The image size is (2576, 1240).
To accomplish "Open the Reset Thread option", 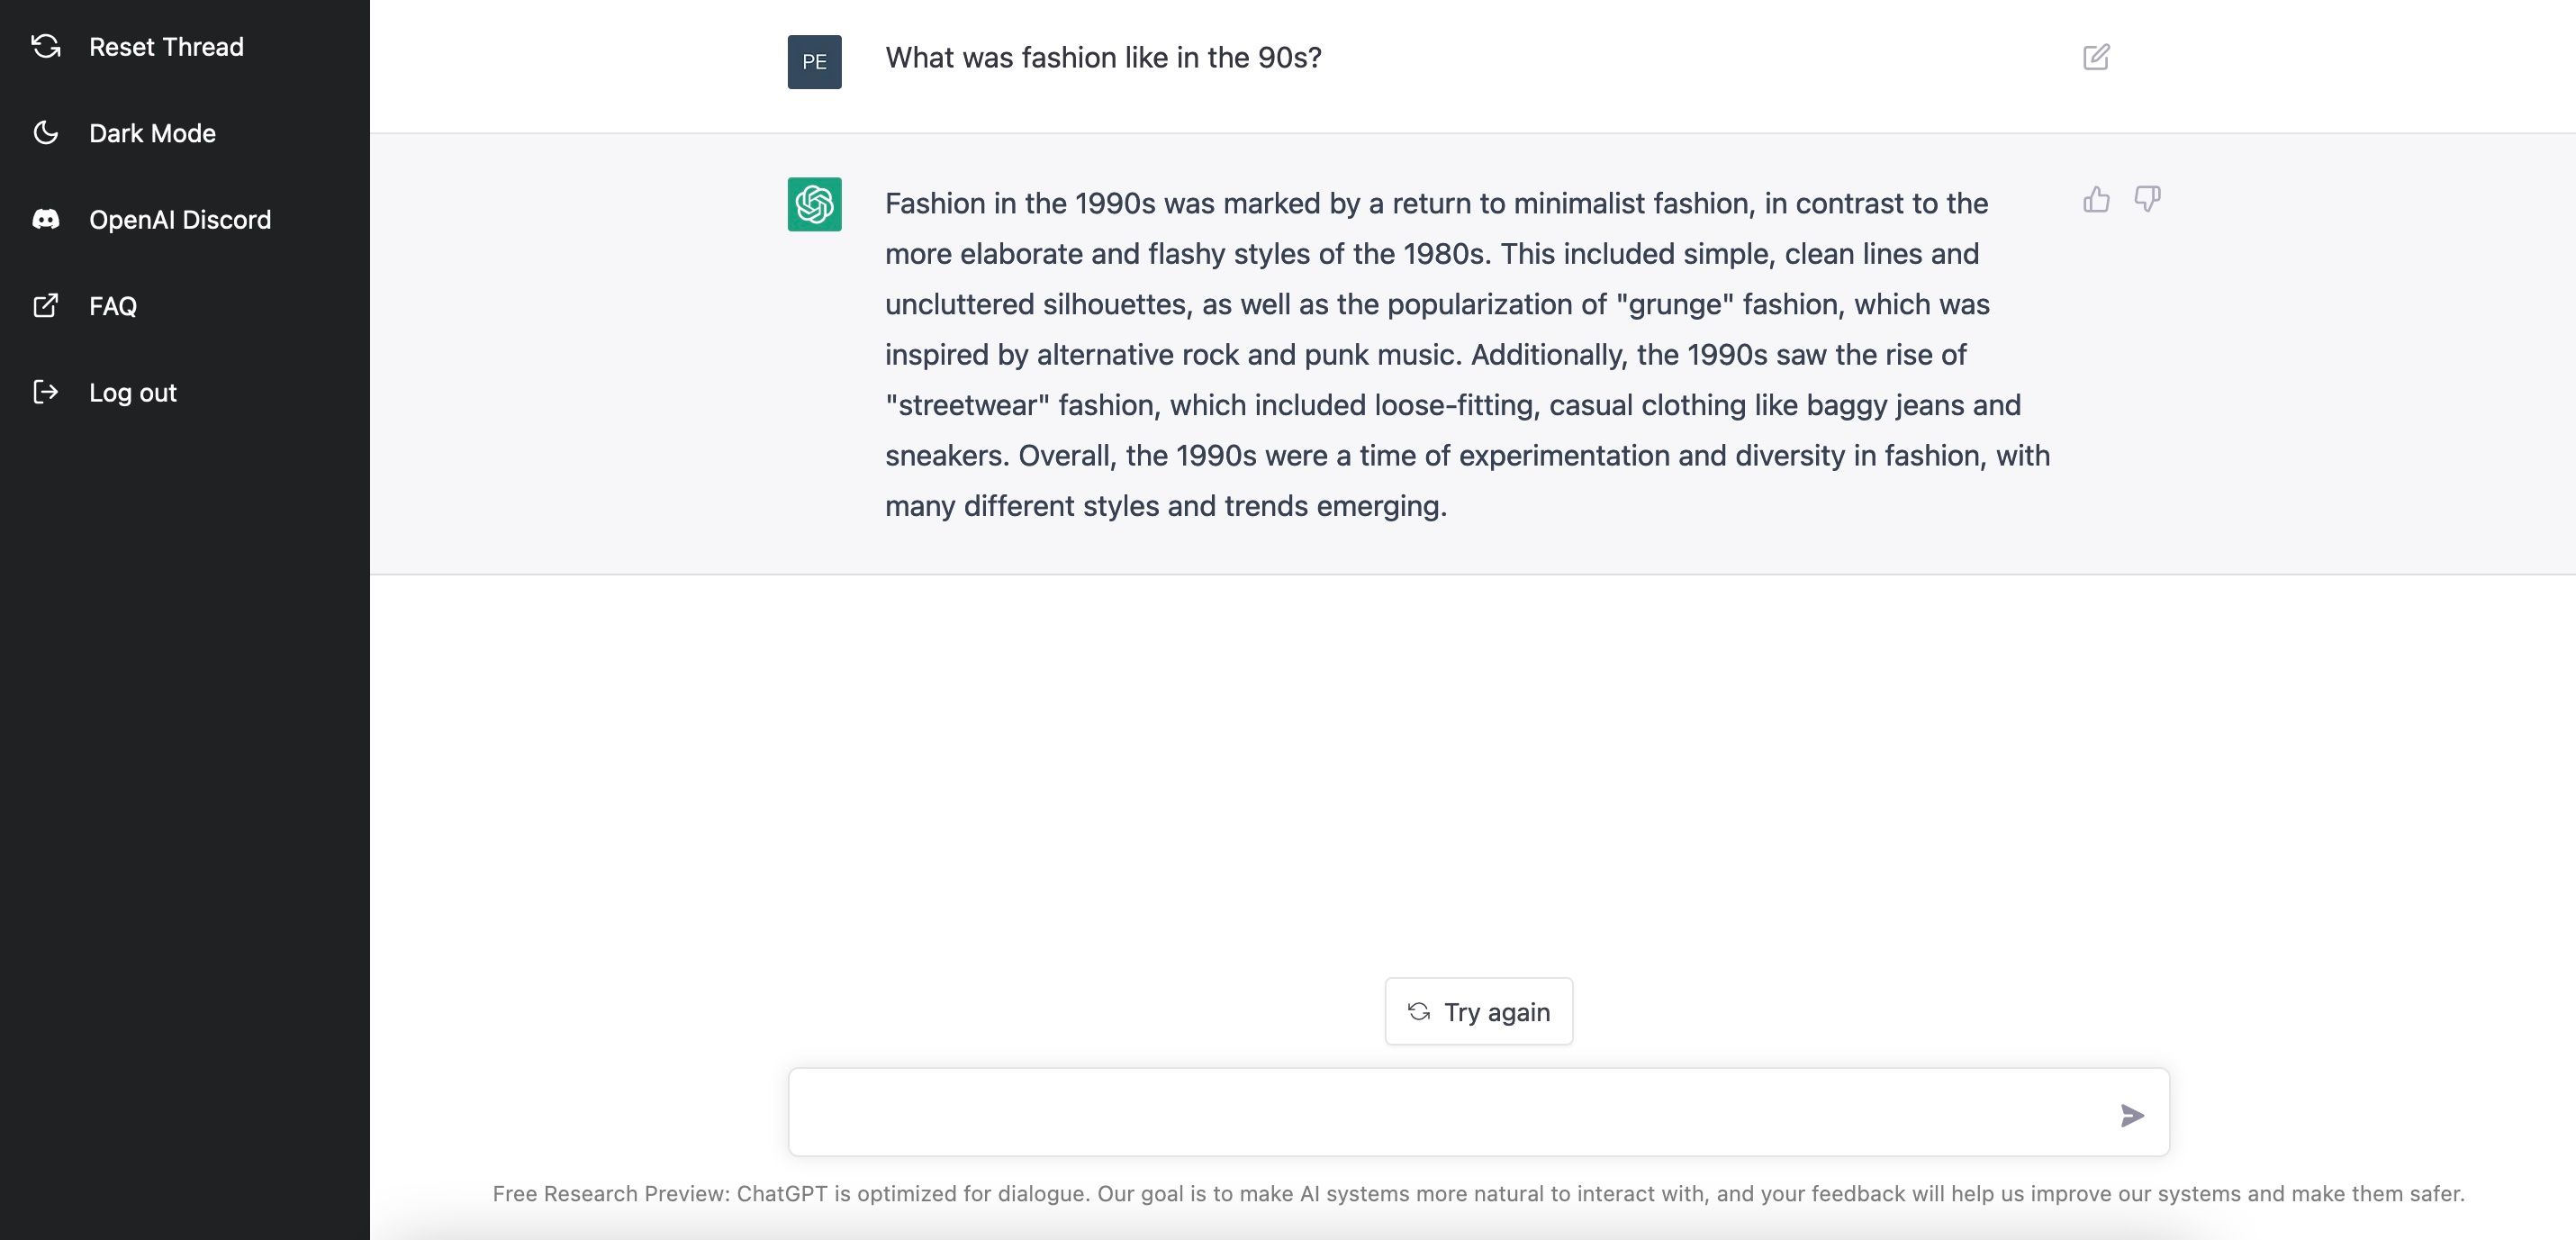I will click(x=164, y=46).
